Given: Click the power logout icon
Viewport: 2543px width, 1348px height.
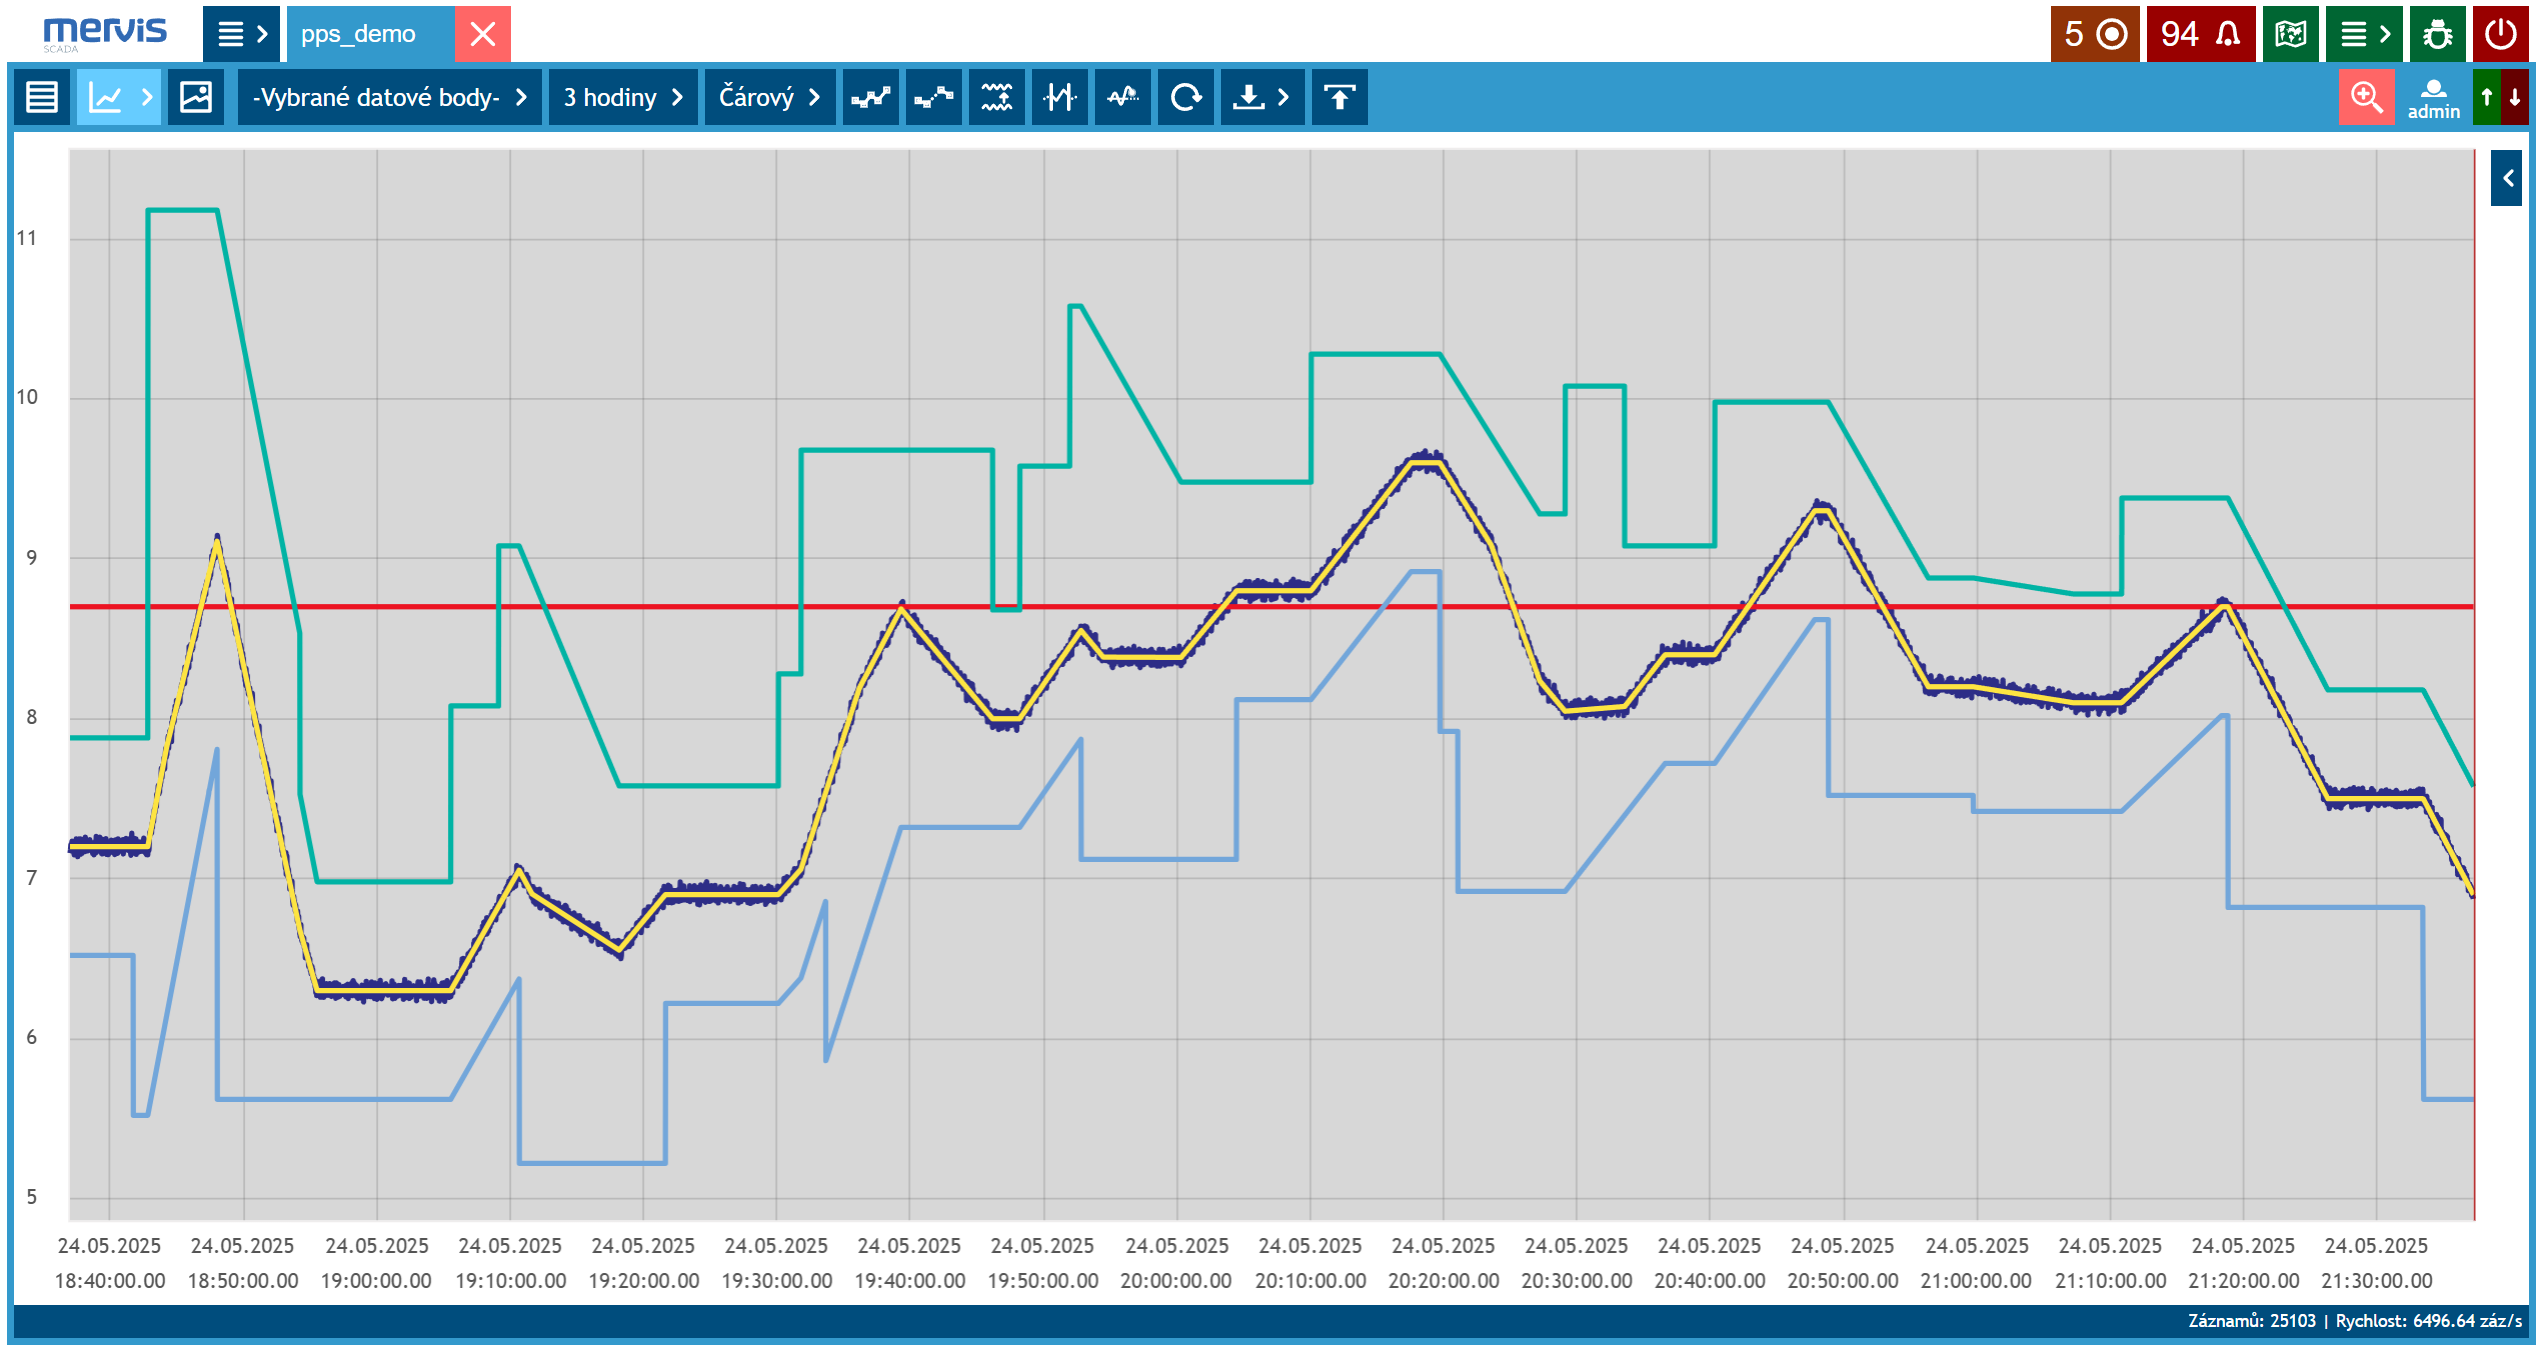Looking at the screenshot, I should 2500,34.
